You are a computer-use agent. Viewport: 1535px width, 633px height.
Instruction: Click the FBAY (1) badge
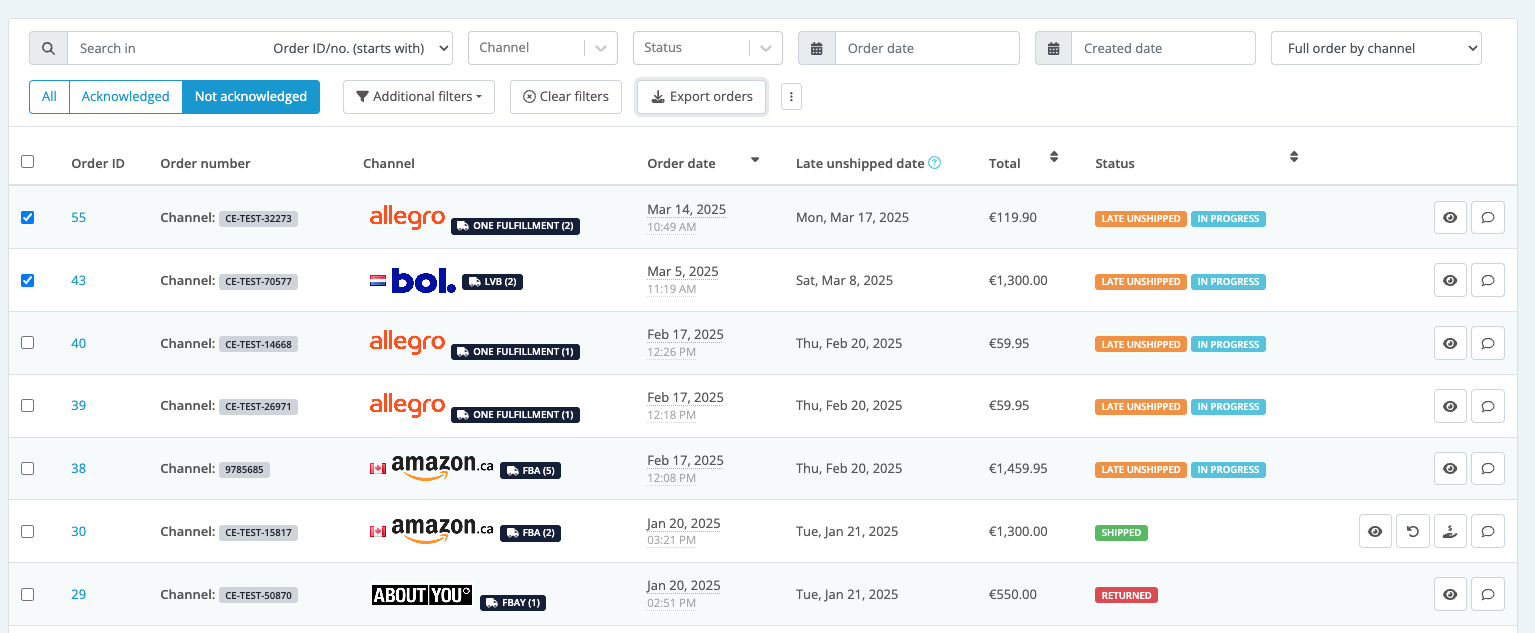click(513, 603)
